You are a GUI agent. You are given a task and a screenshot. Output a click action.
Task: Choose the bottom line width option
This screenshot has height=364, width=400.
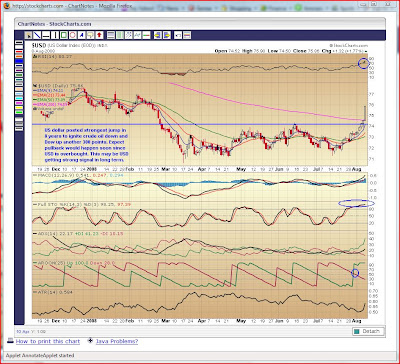[19, 128]
